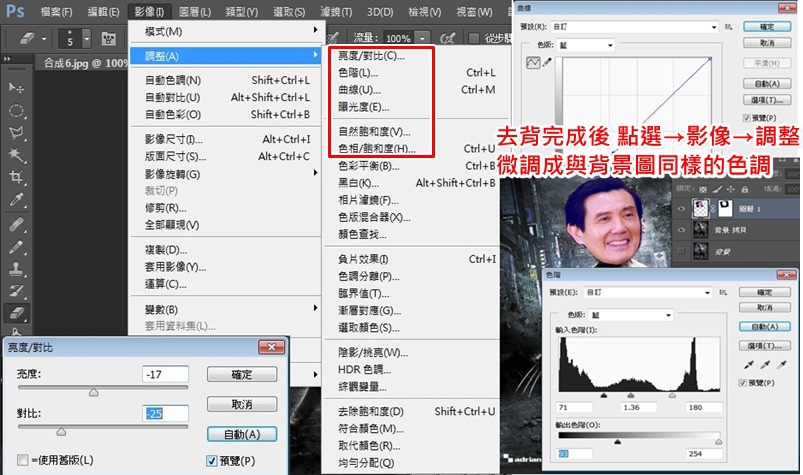Viewport: 803px width, 475px height.
Task: Toggle 預覽(P) checkbox in Curves dialog
Action: [746, 118]
